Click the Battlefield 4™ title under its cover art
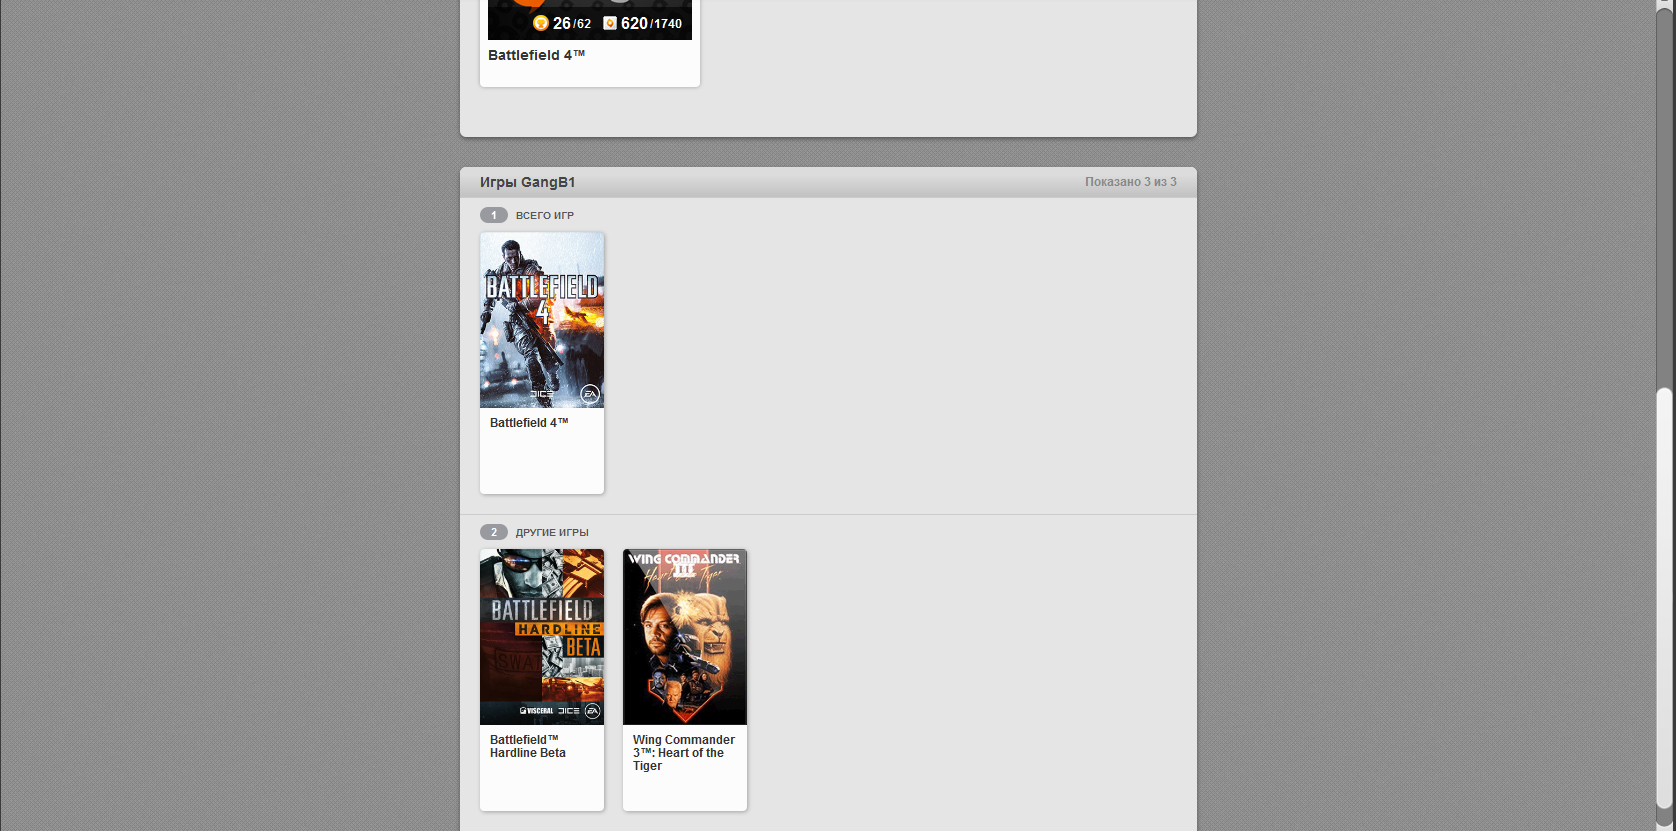 pos(529,423)
